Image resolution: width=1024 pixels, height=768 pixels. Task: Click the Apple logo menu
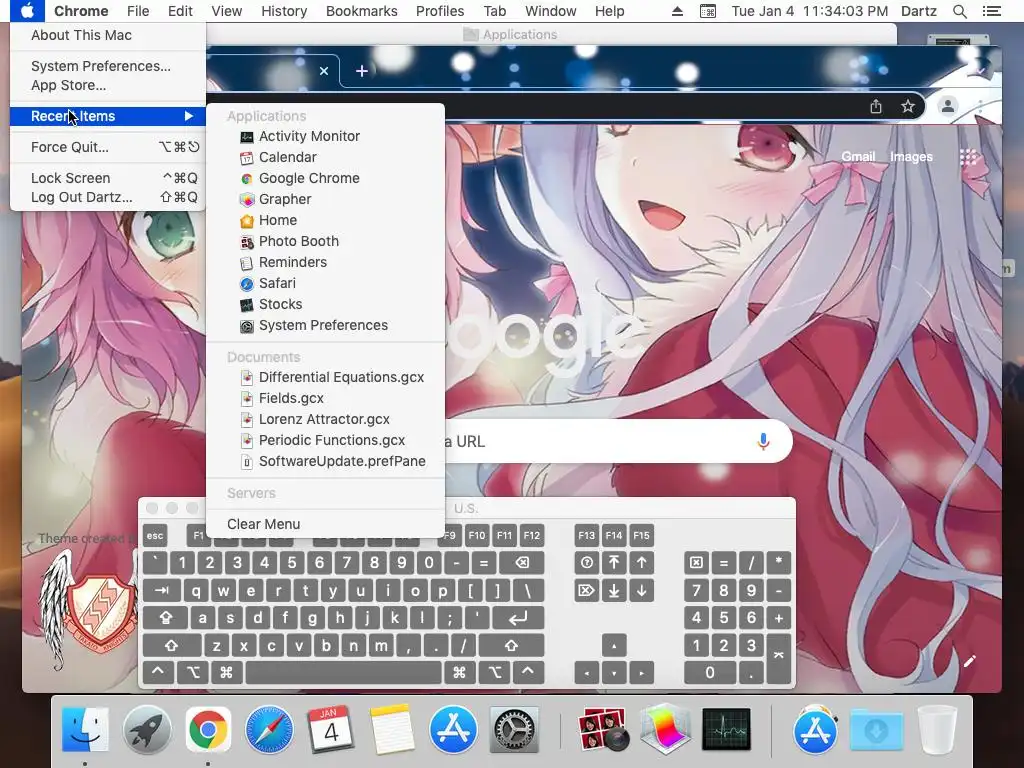[27, 11]
